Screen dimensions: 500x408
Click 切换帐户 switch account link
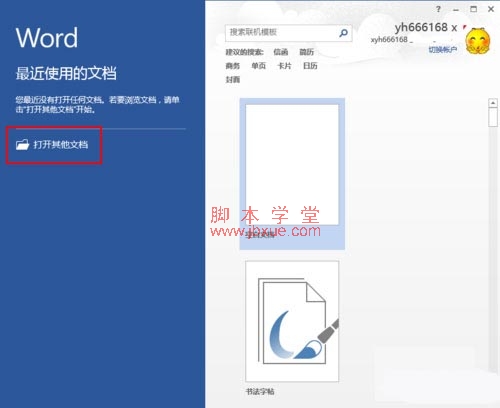tap(443, 49)
